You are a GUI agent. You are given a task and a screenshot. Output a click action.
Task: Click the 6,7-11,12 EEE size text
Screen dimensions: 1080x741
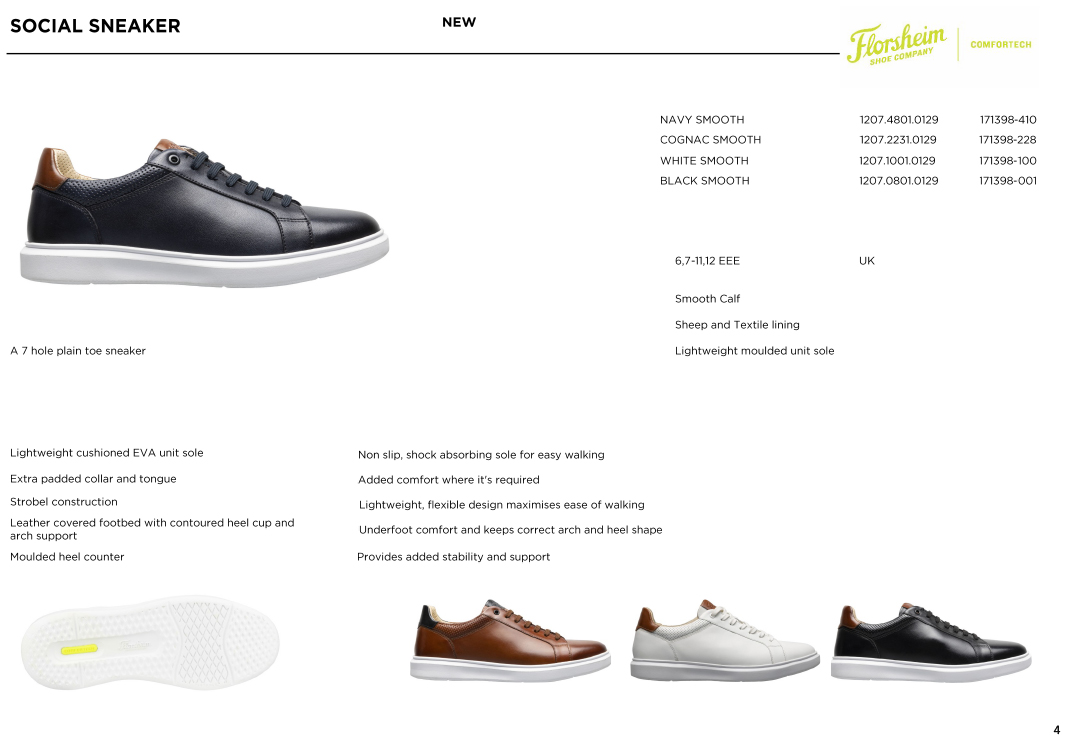(707, 261)
